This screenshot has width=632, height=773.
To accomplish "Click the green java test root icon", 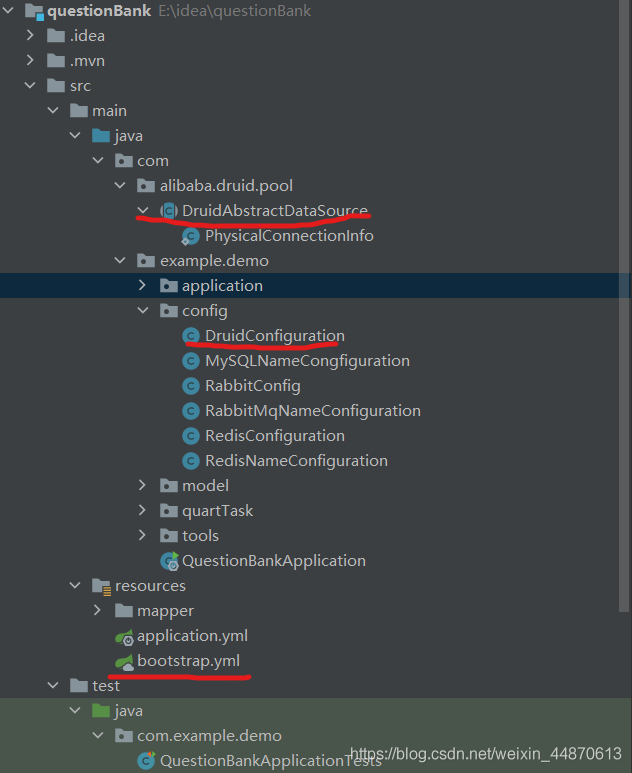I will coord(101,710).
